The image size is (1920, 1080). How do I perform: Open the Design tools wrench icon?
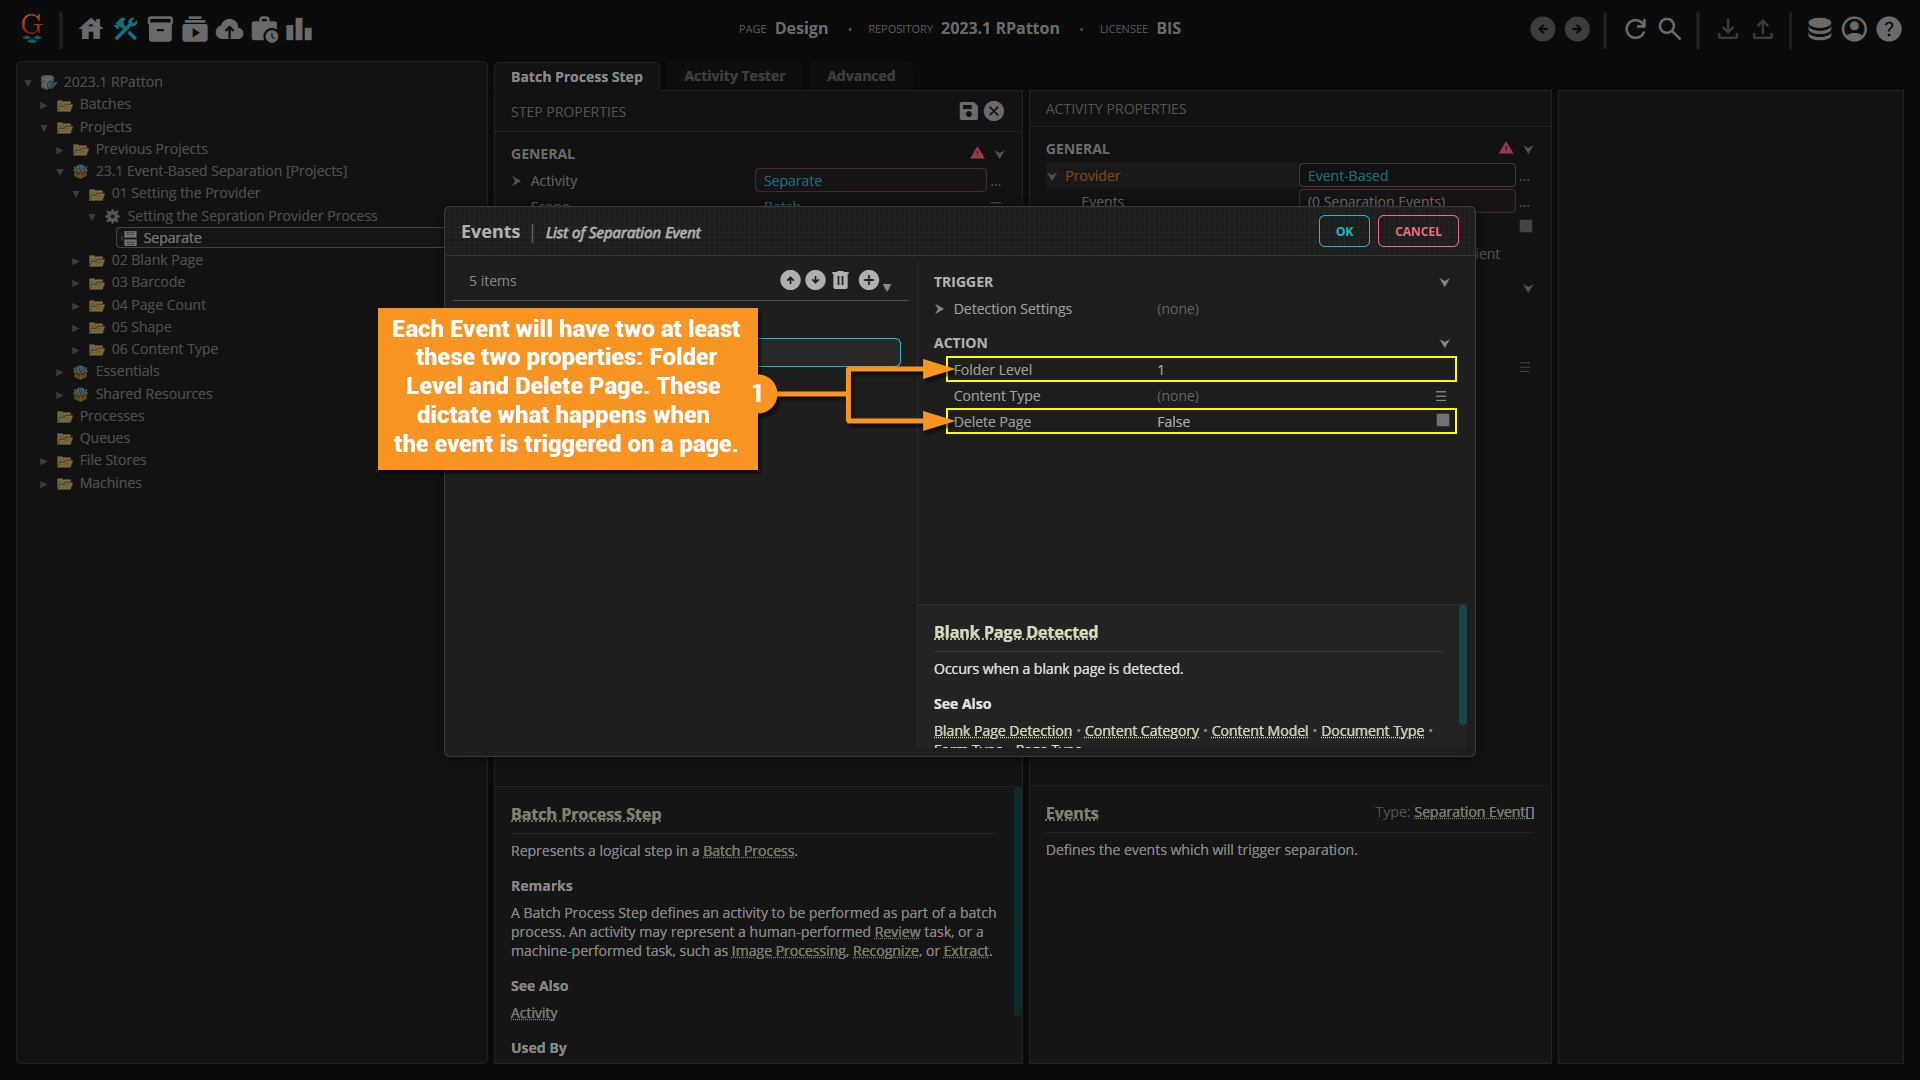[126, 29]
